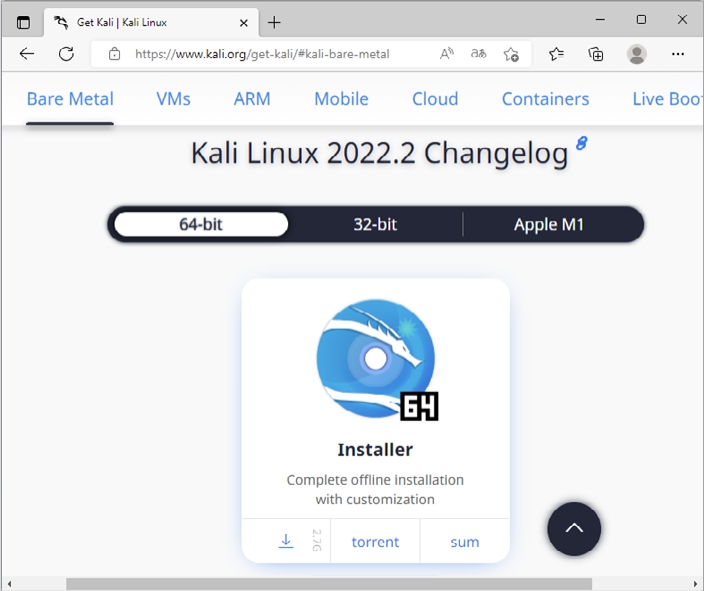Viewport: 704px width, 591px height.
Task: Open browser Settings and more menu
Action: 678,54
